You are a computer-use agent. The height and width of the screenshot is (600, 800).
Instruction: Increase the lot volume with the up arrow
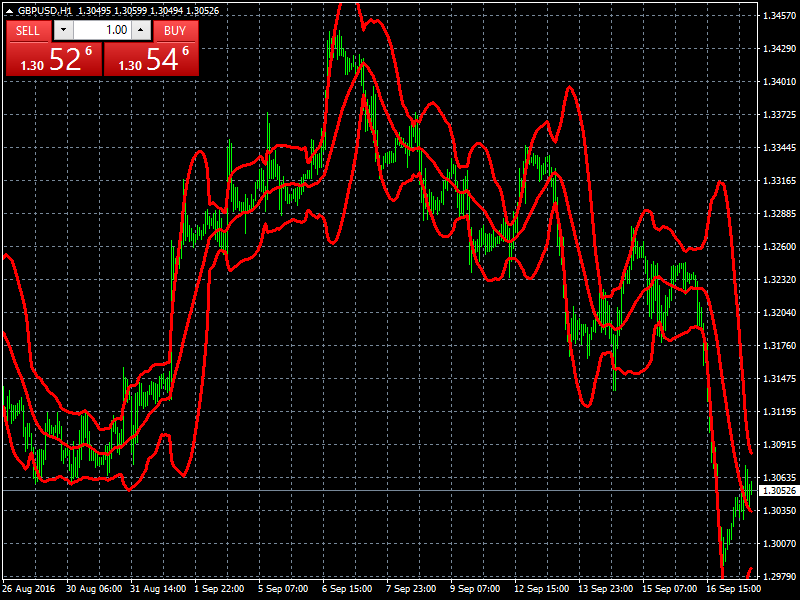tap(141, 30)
